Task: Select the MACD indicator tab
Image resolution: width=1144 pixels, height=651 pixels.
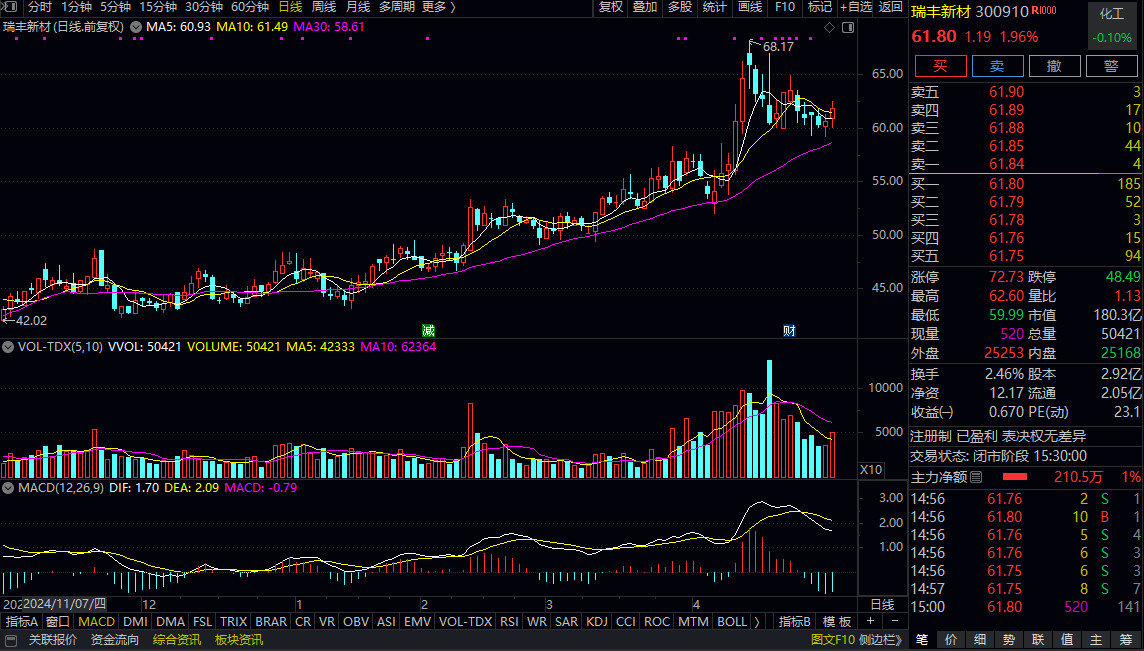Action: click(97, 622)
